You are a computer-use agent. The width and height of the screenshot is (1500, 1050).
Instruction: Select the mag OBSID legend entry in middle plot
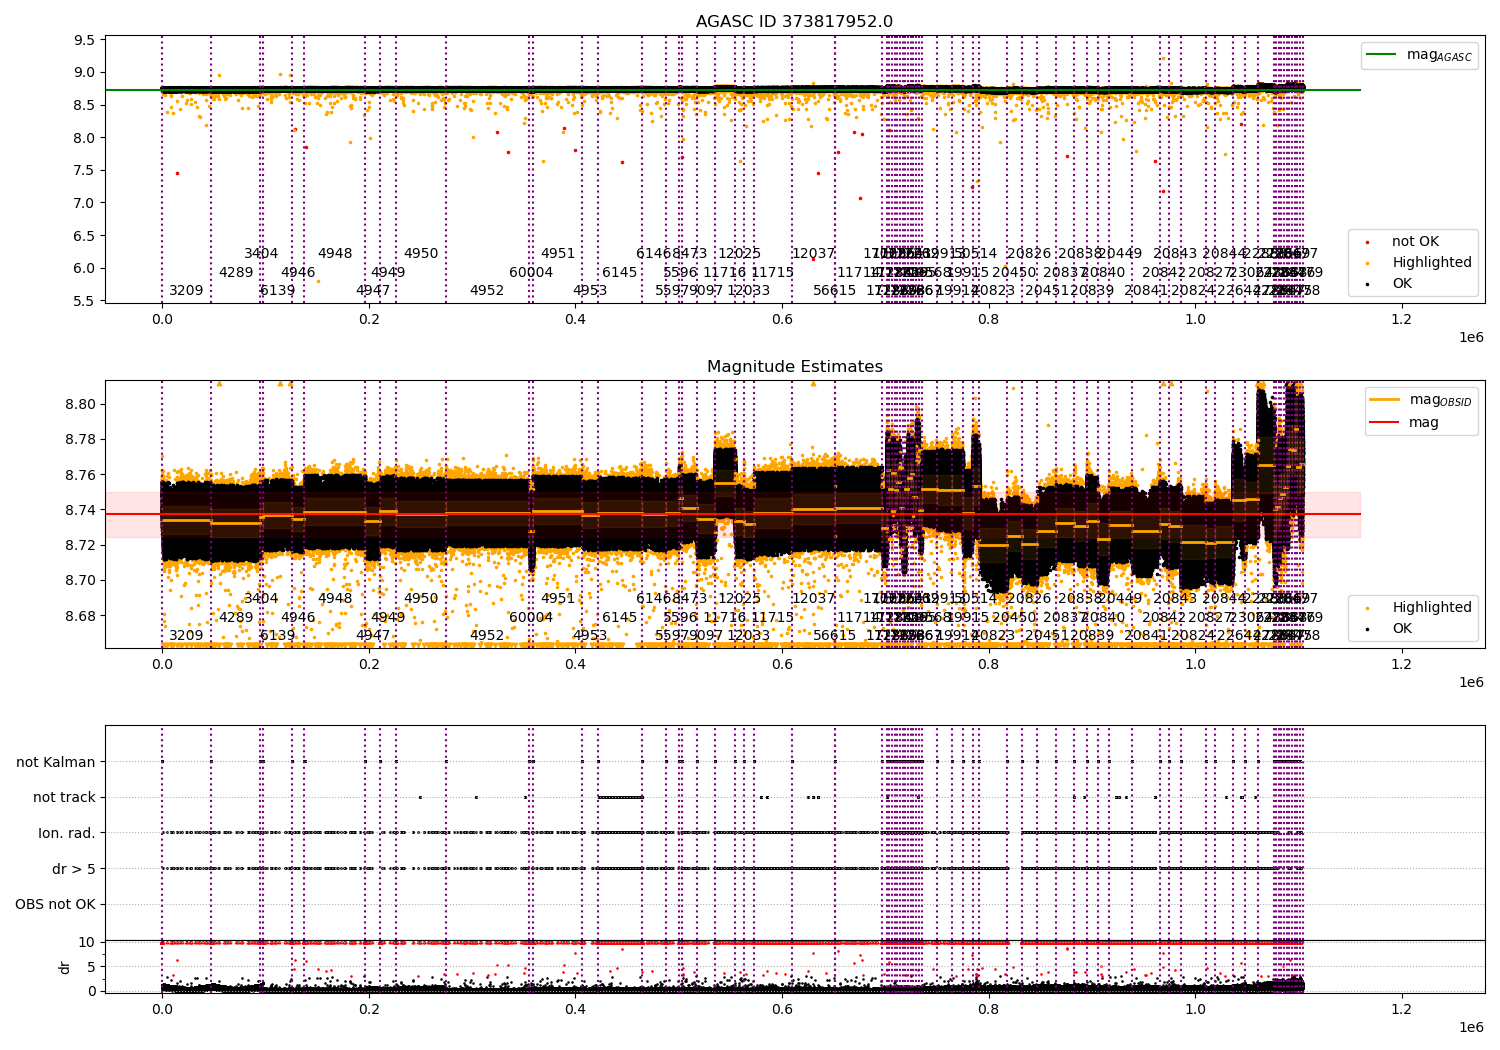pos(1421,400)
